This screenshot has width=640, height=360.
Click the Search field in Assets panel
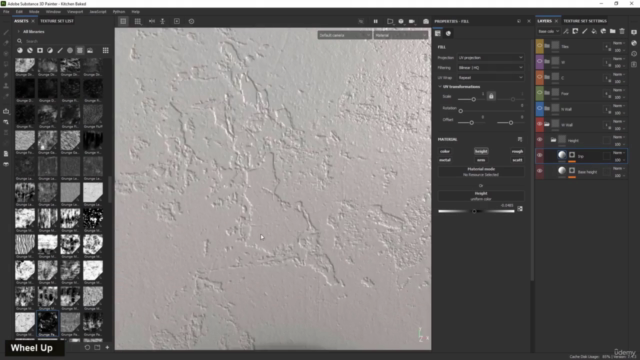[61, 41]
